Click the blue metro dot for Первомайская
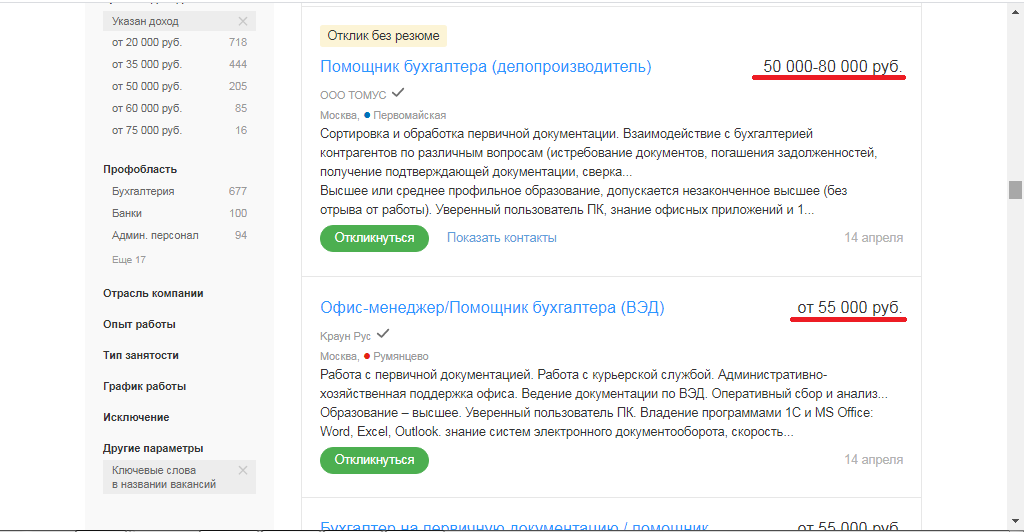Screen dimensions: 1024x532 click(x=367, y=115)
